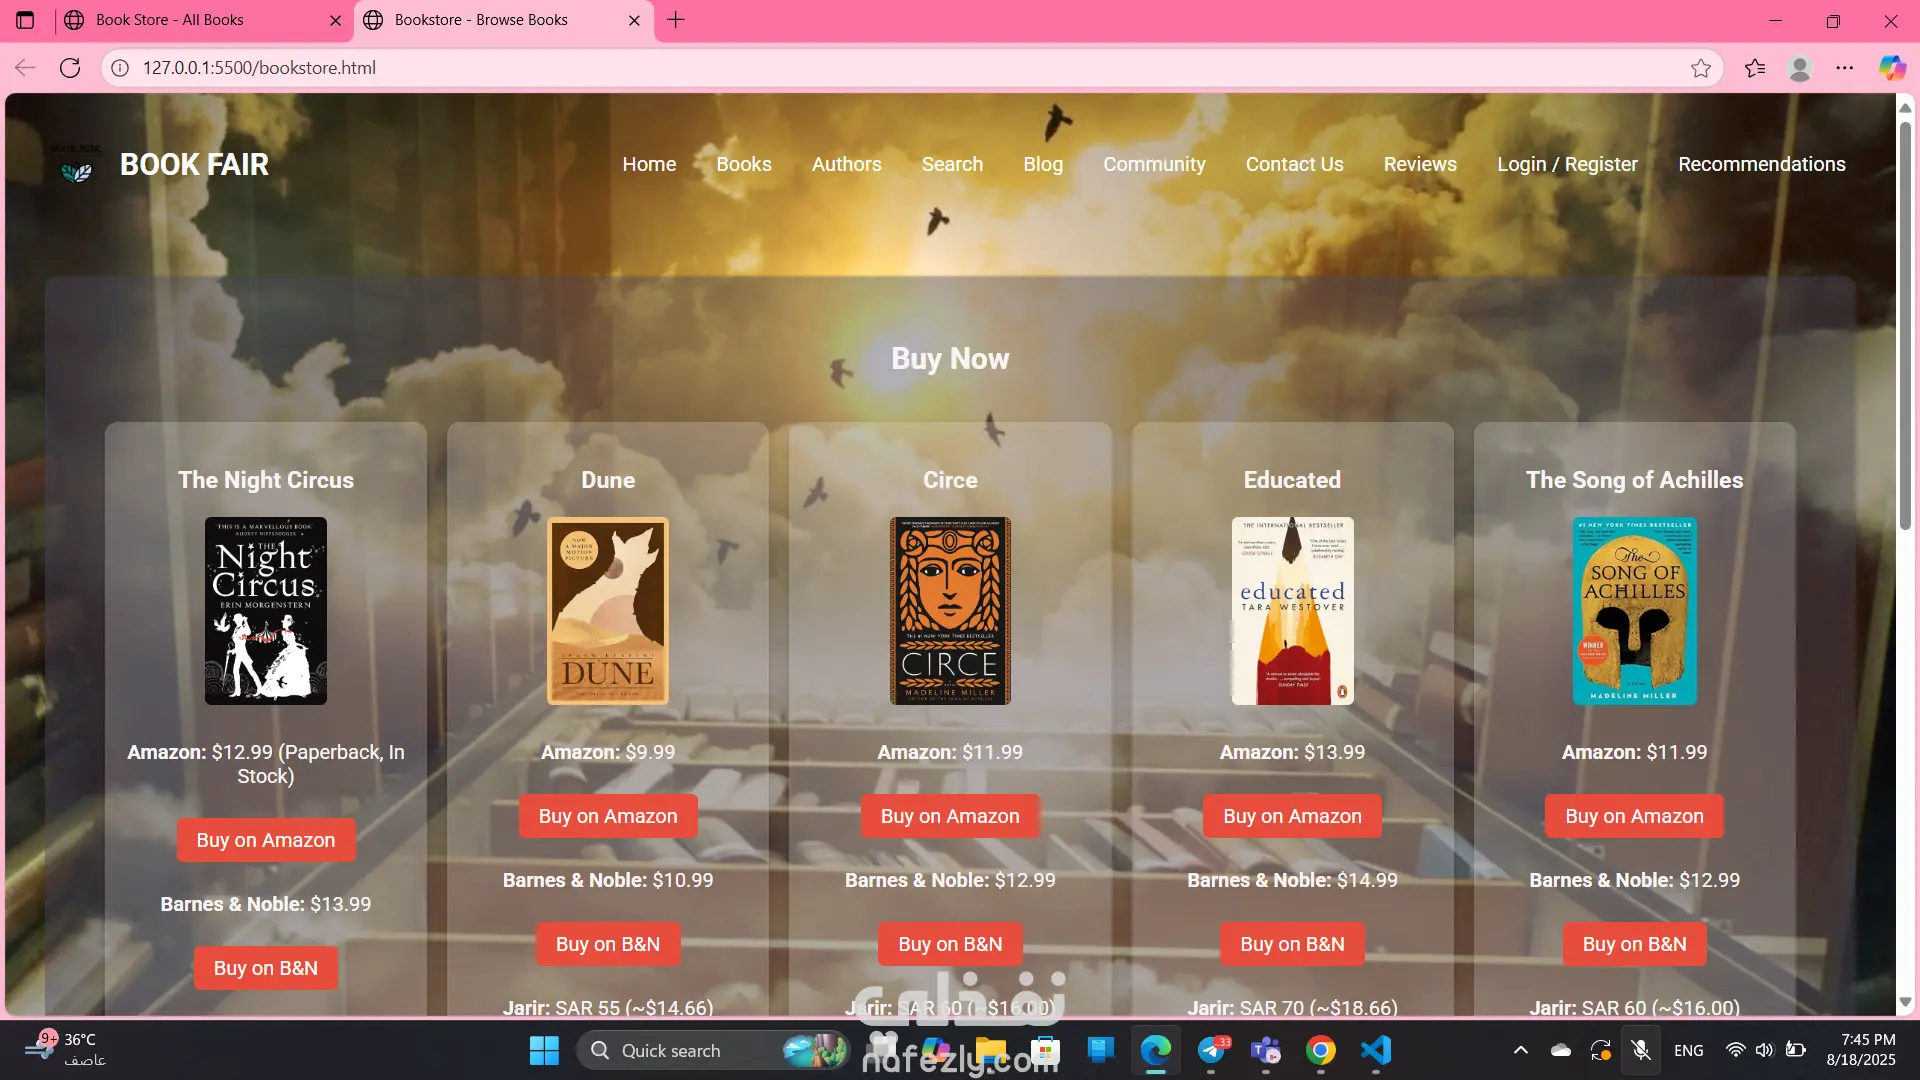Open the Search page link
The height and width of the screenshot is (1080, 1920).
click(x=952, y=164)
